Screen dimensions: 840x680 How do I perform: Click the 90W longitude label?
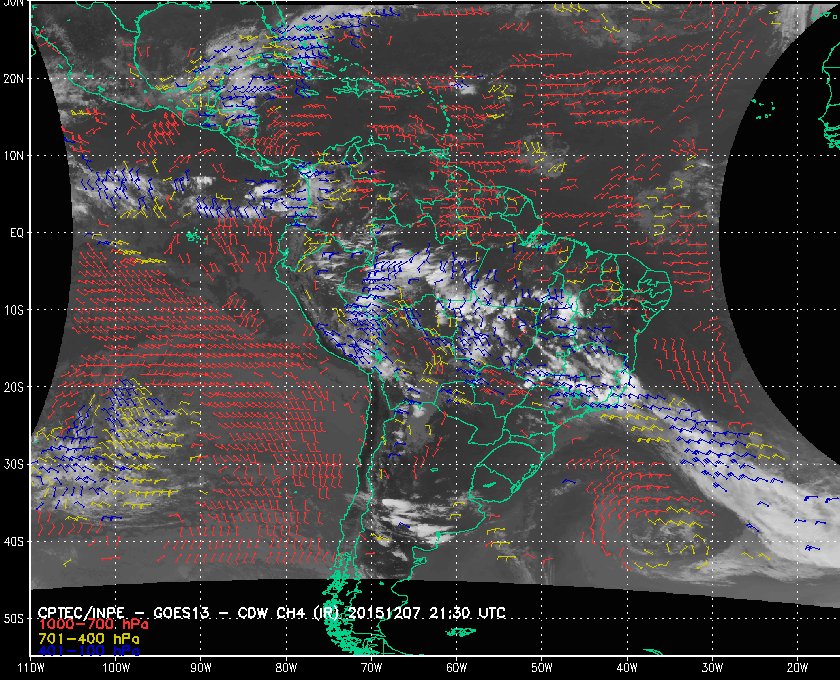(201, 667)
